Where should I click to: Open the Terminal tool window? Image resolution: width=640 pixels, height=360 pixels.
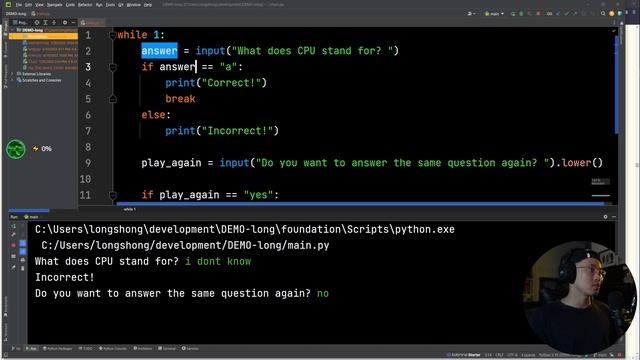pos(167,349)
